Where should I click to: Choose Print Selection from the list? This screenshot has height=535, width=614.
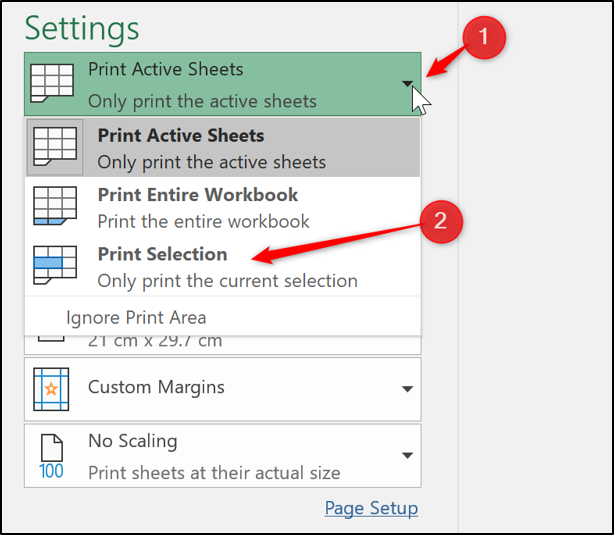coord(163,254)
